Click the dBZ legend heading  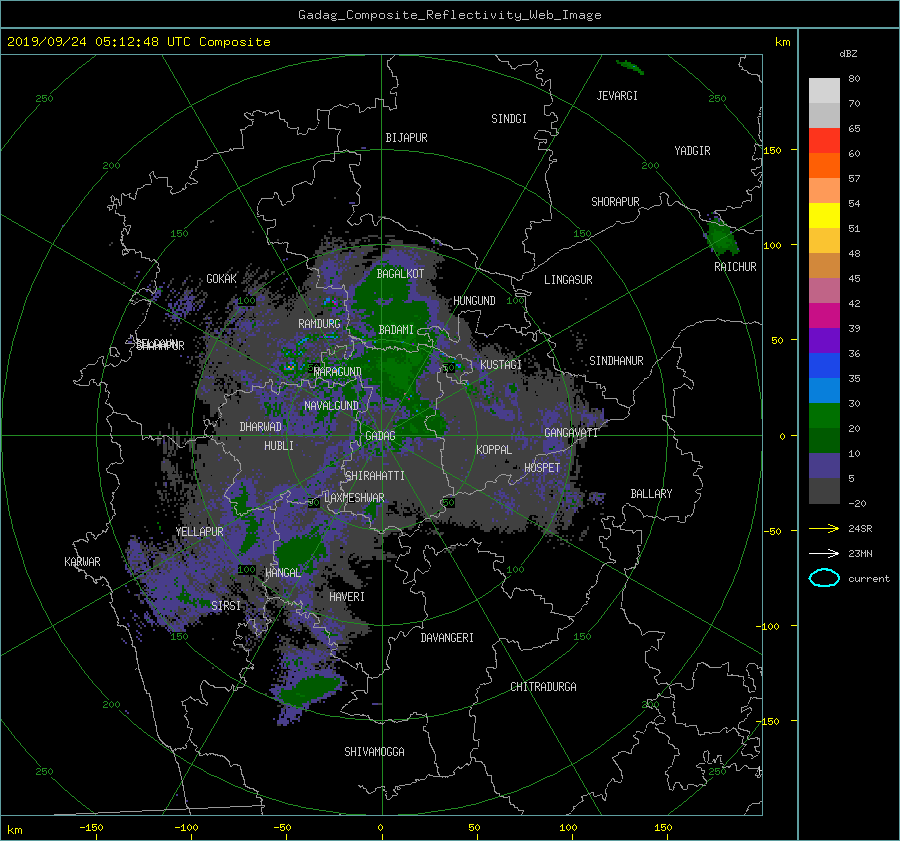coord(848,53)
